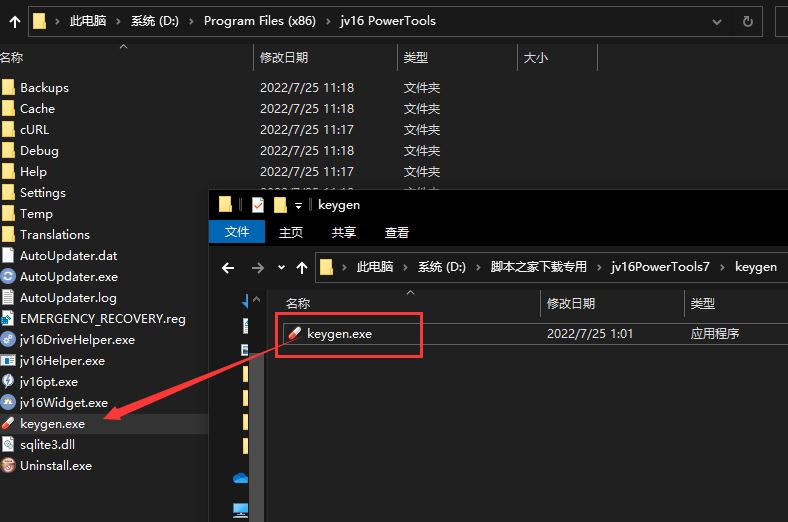788x522 pixels.
Task: Select the Settings folder icon
Action: point(8,192)
